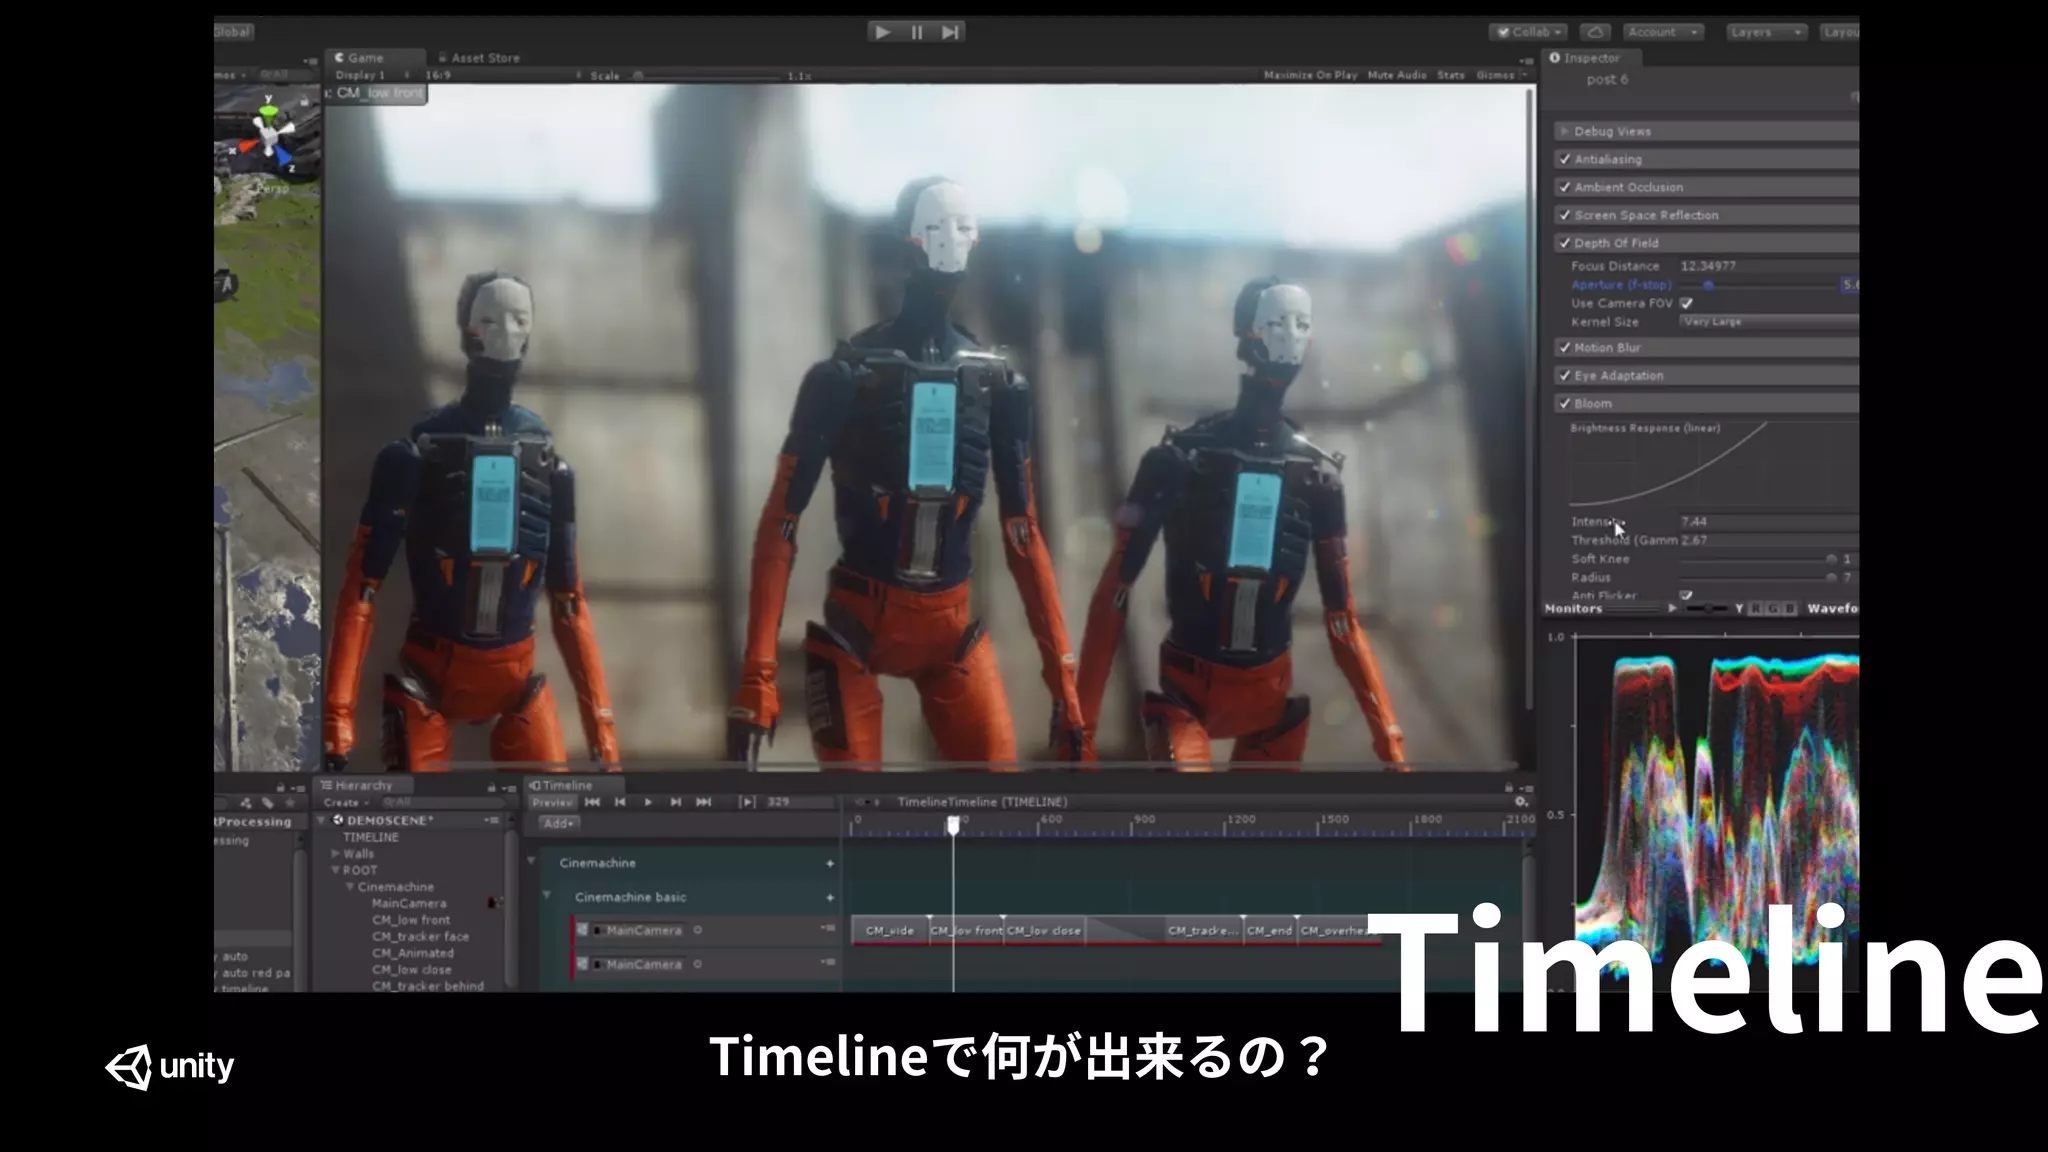Click Monitors play arrow icon
This screenshot has height=1152, width=2048.
point(1672,608)
